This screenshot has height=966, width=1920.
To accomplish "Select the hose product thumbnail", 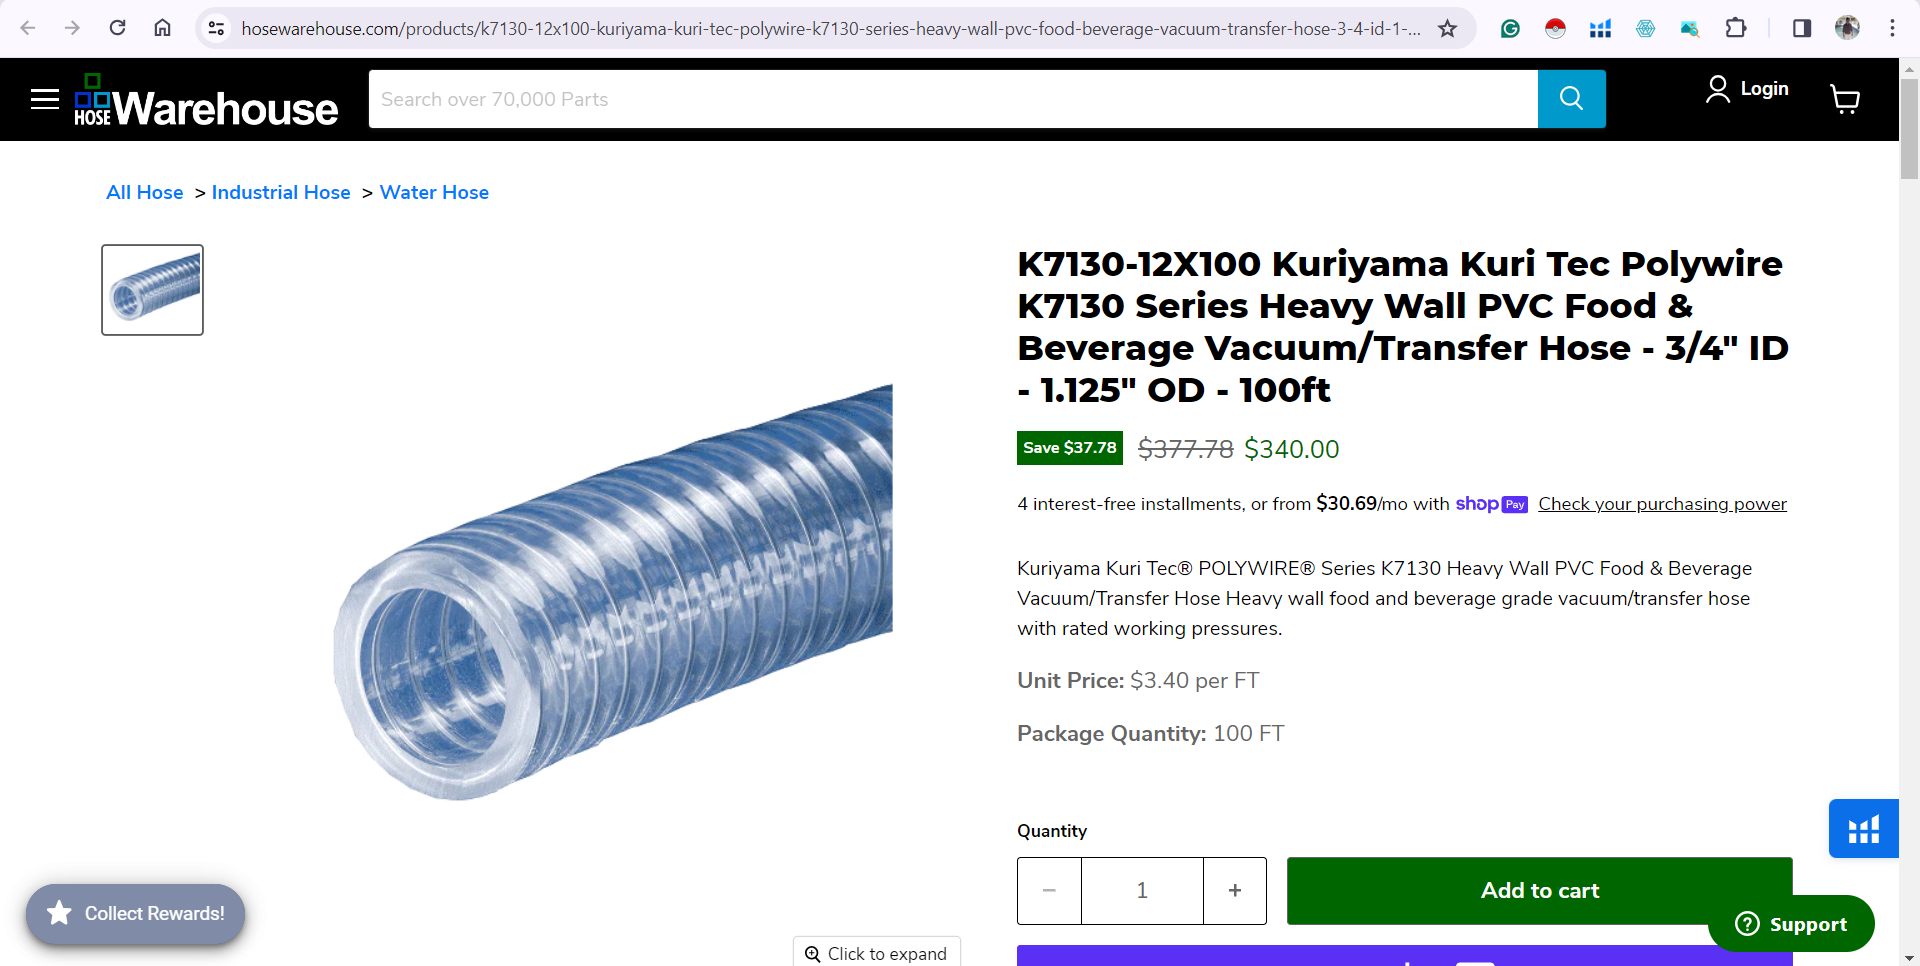I will 152,290.
